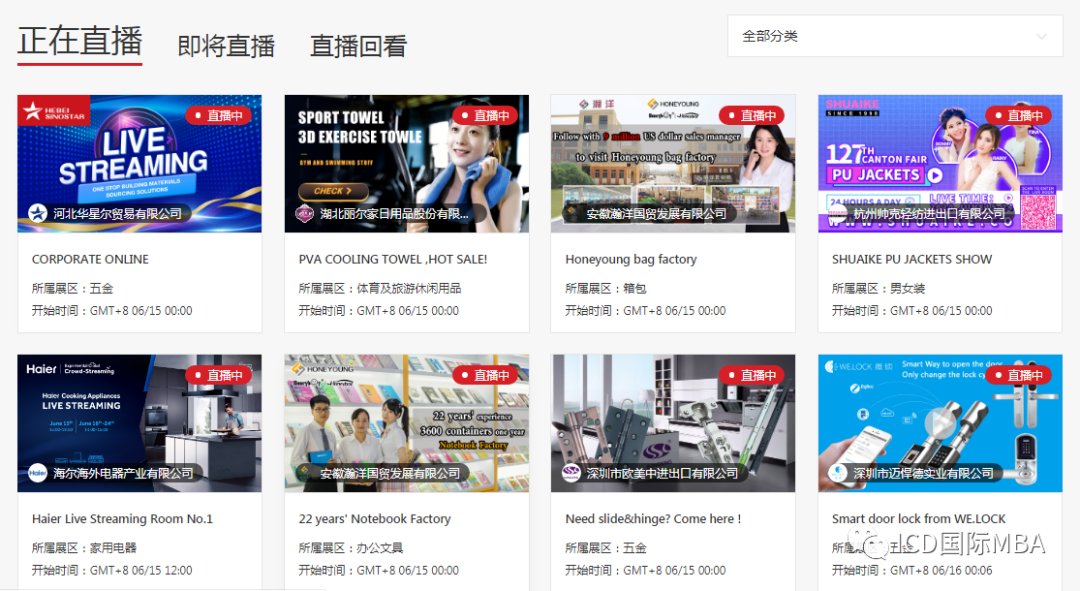Click the start time under Honeyoung bag factory
The width and height of the screenshot is (1080, 591).
[645, 311]
